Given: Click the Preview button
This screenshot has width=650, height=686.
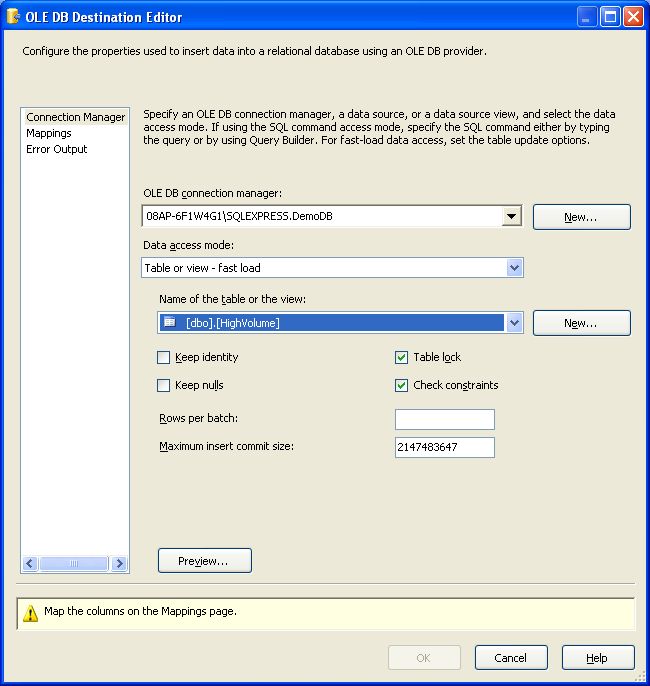Looking at the screenshot, I should 204,561.
